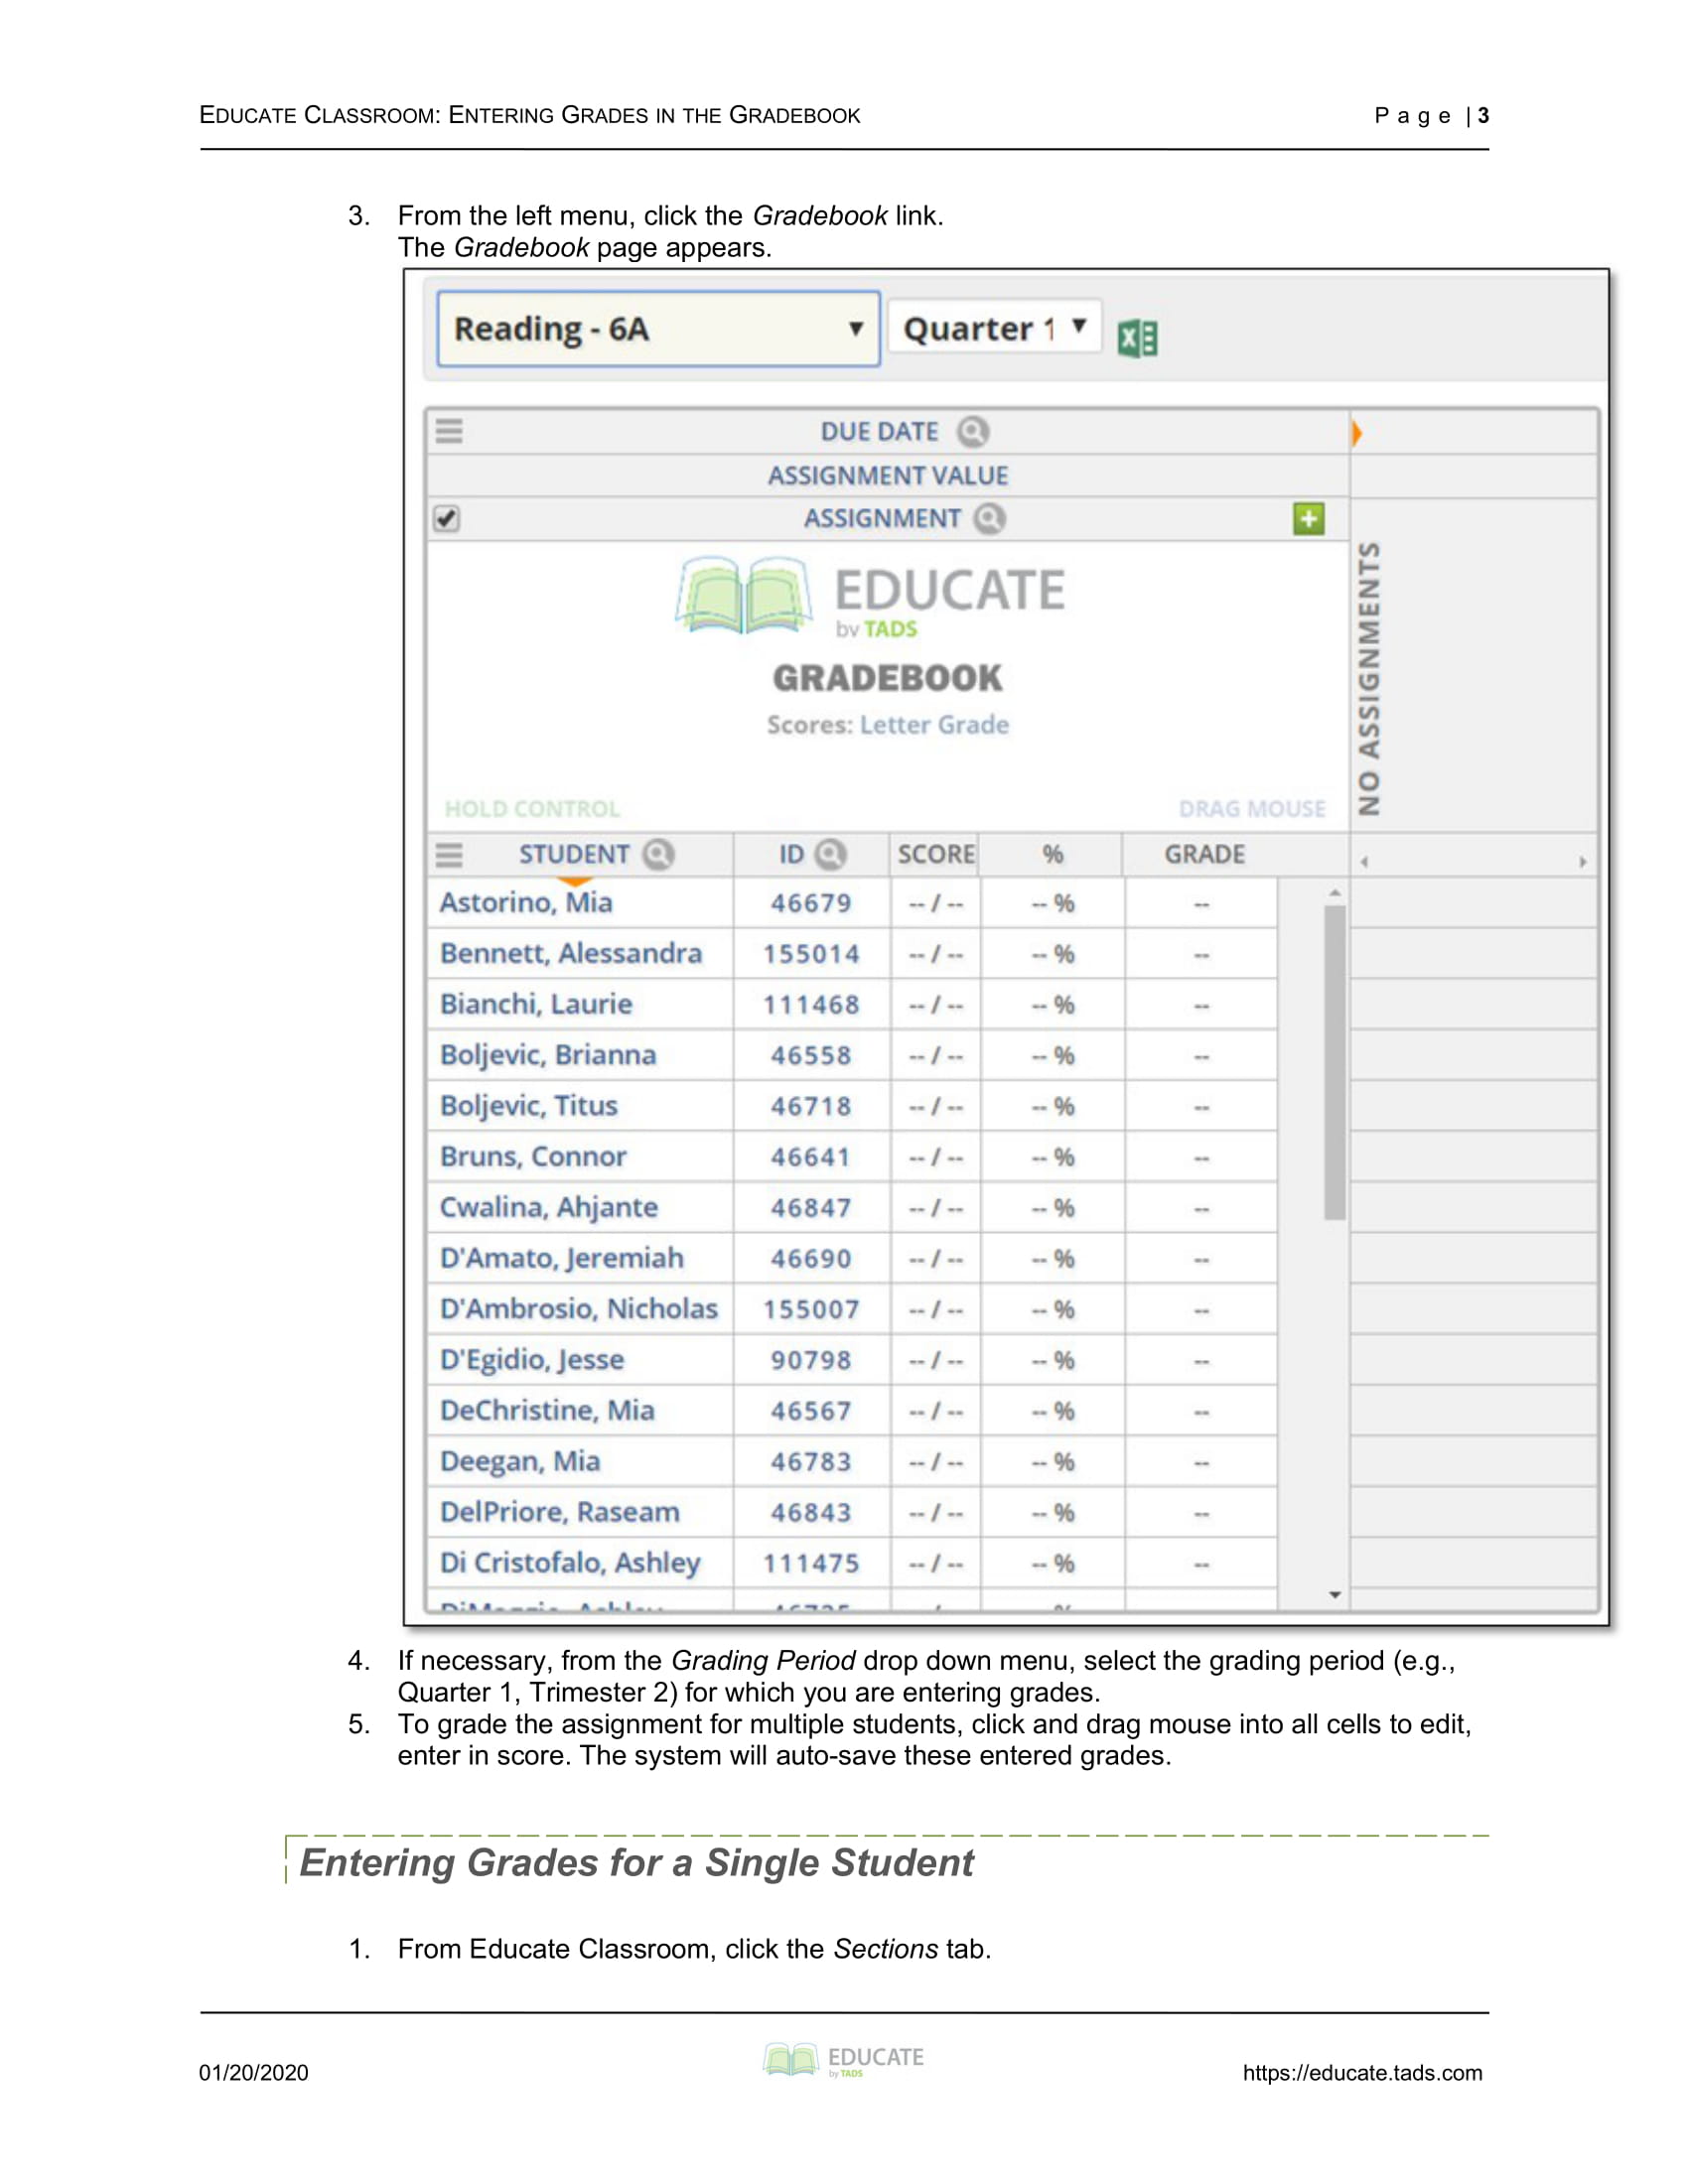Click the search icon next to STUDENT
1688x2184 pixels.
658,854
